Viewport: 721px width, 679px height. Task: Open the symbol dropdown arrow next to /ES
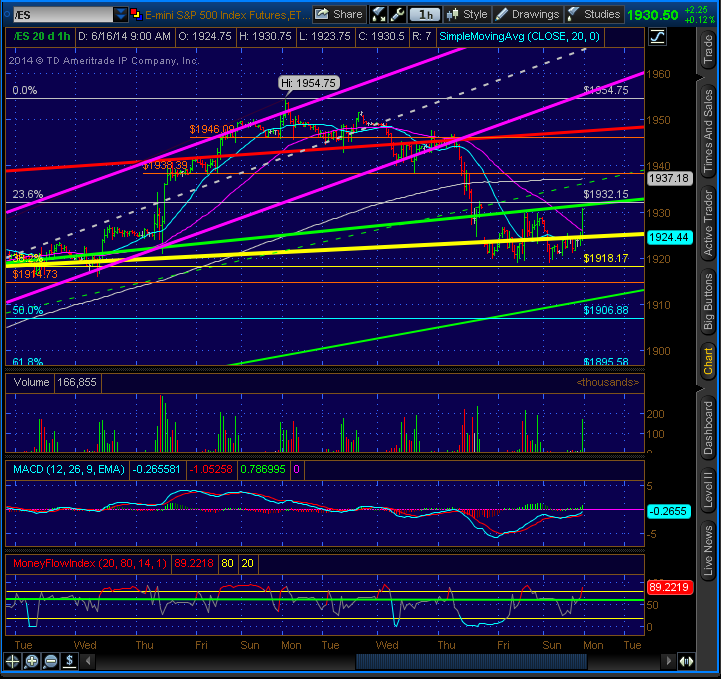pyautogui.click(x=120, y=15)
